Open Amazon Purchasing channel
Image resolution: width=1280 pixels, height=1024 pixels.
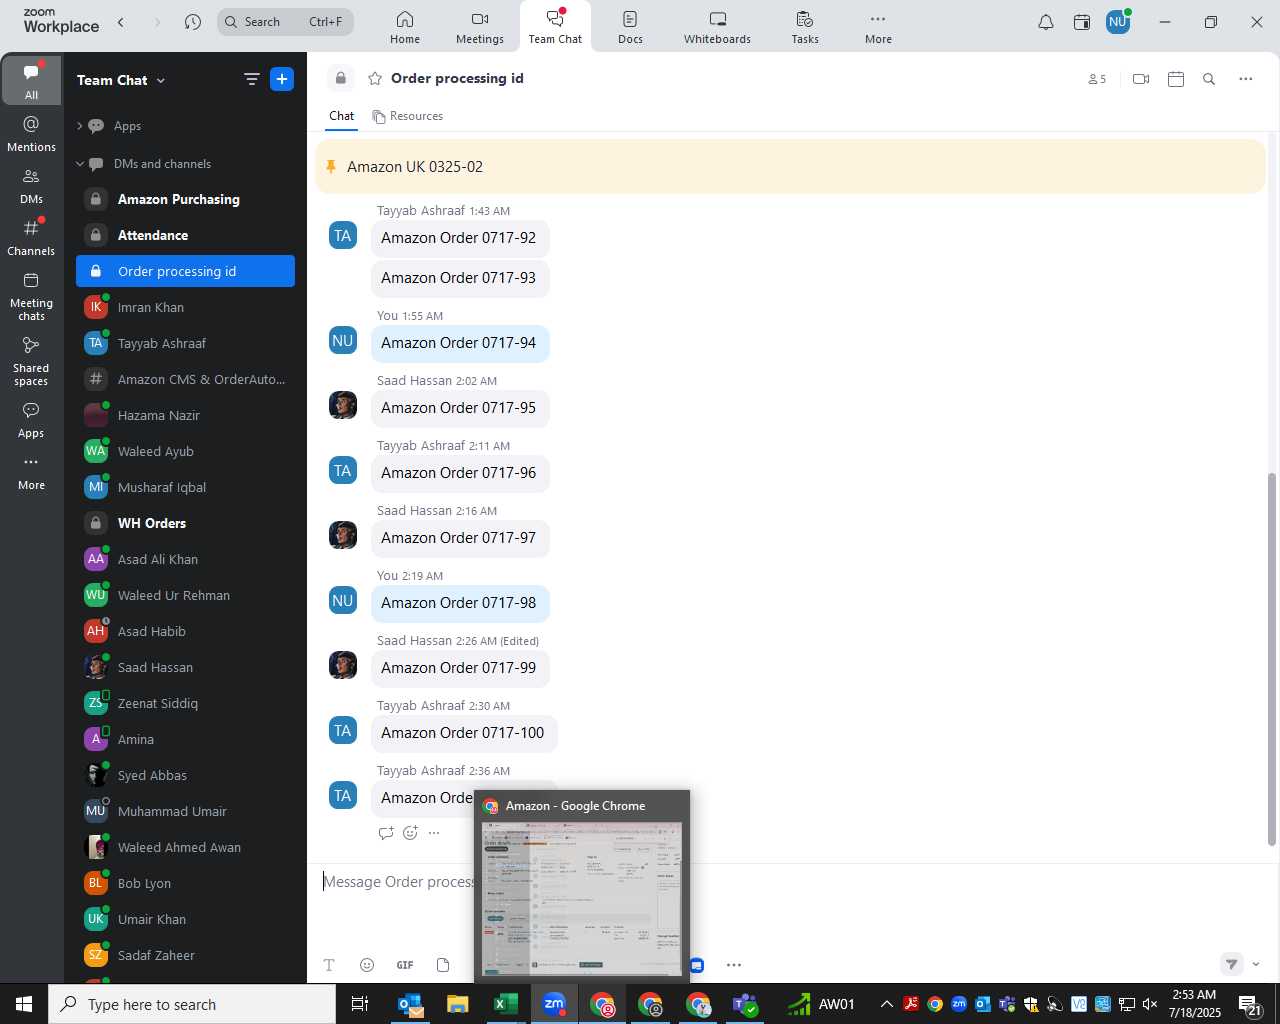pos(185,199)
